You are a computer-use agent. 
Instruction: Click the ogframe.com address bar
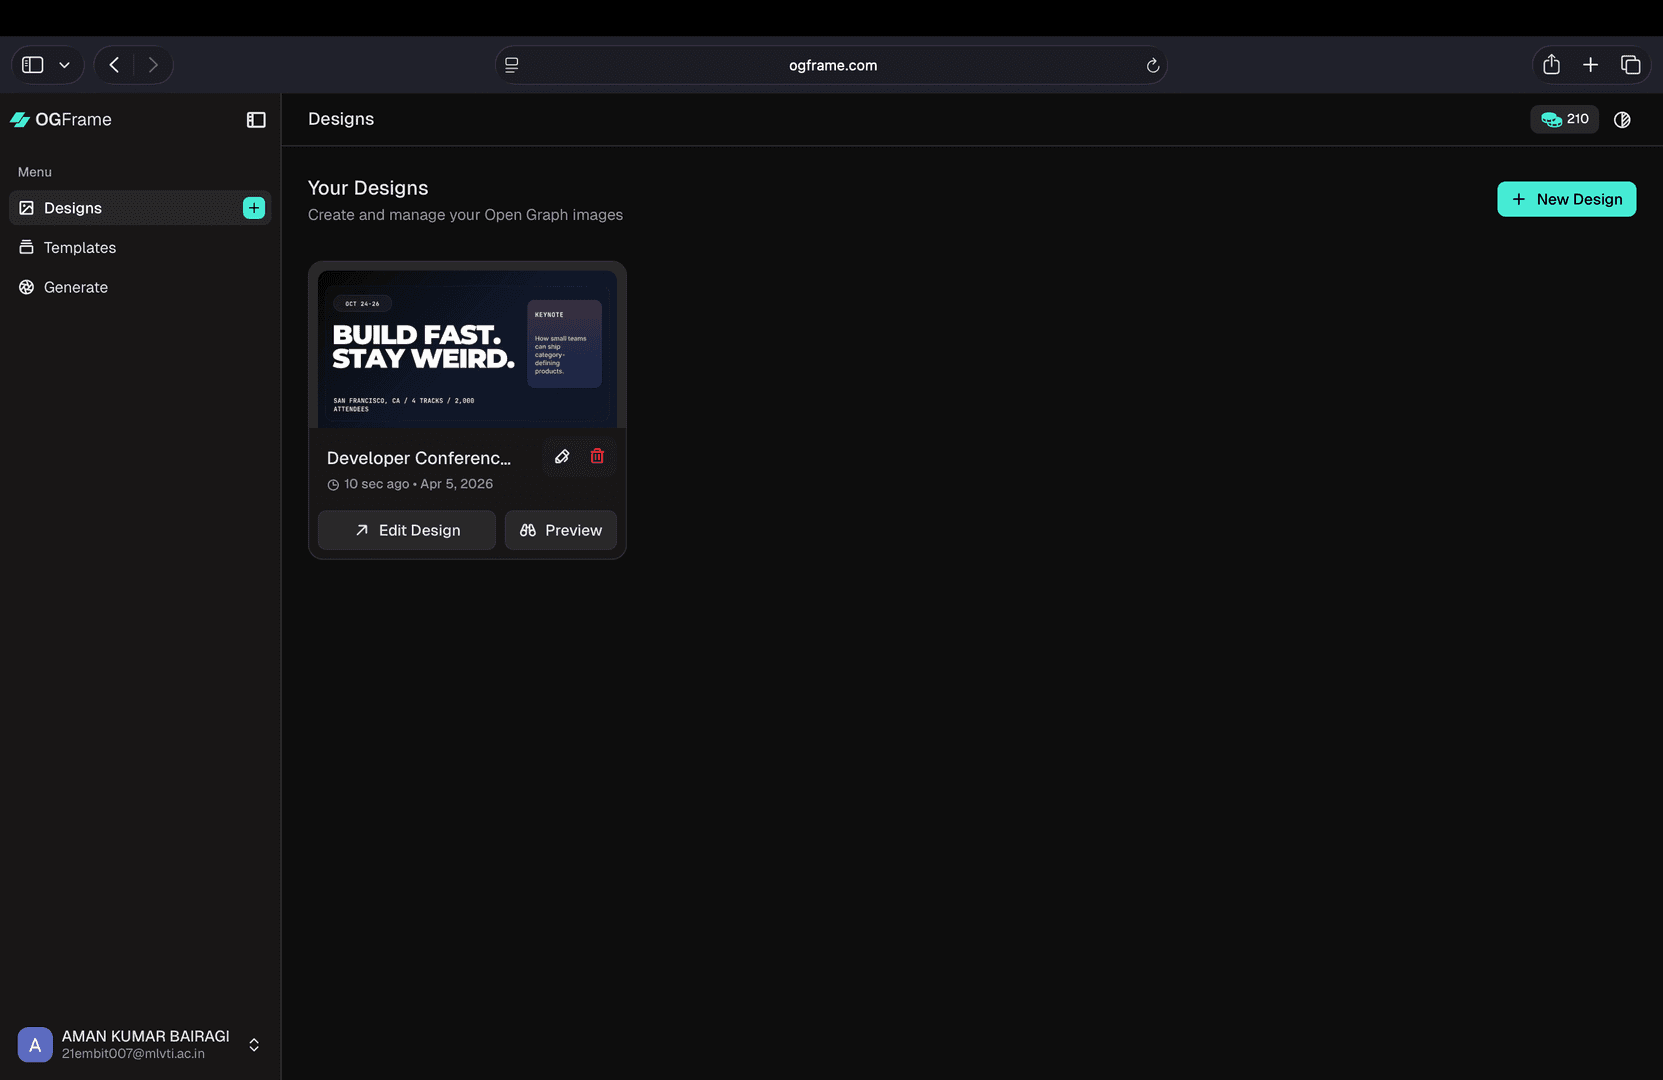click(x=831, y=65)
